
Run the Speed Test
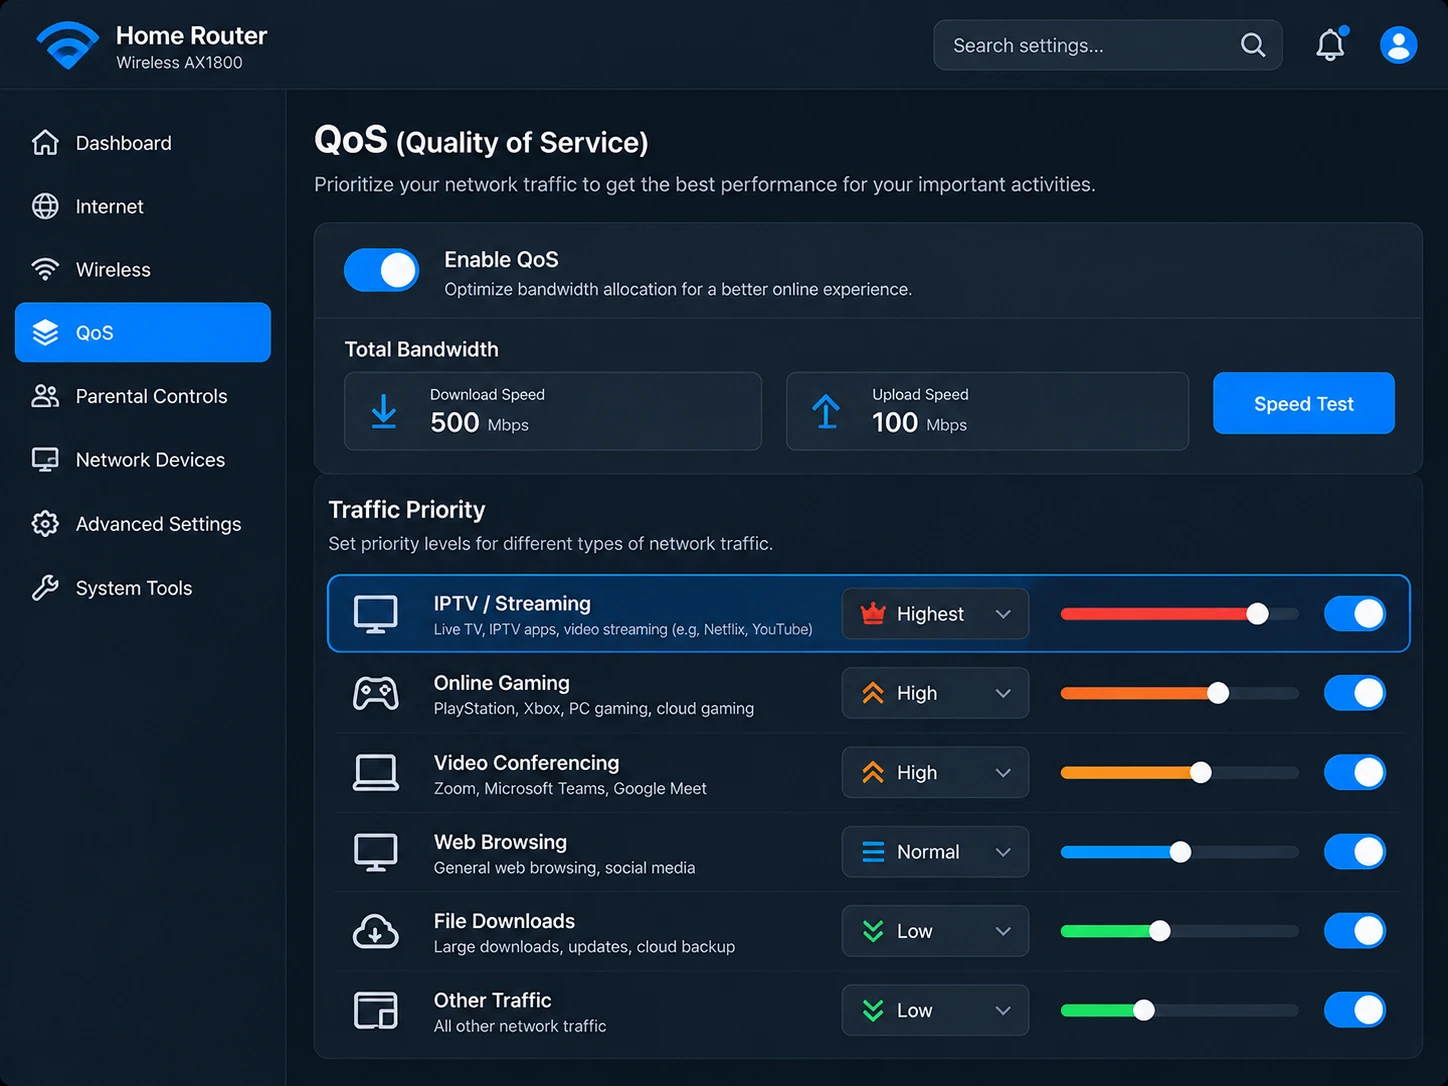pos(1304,403)
